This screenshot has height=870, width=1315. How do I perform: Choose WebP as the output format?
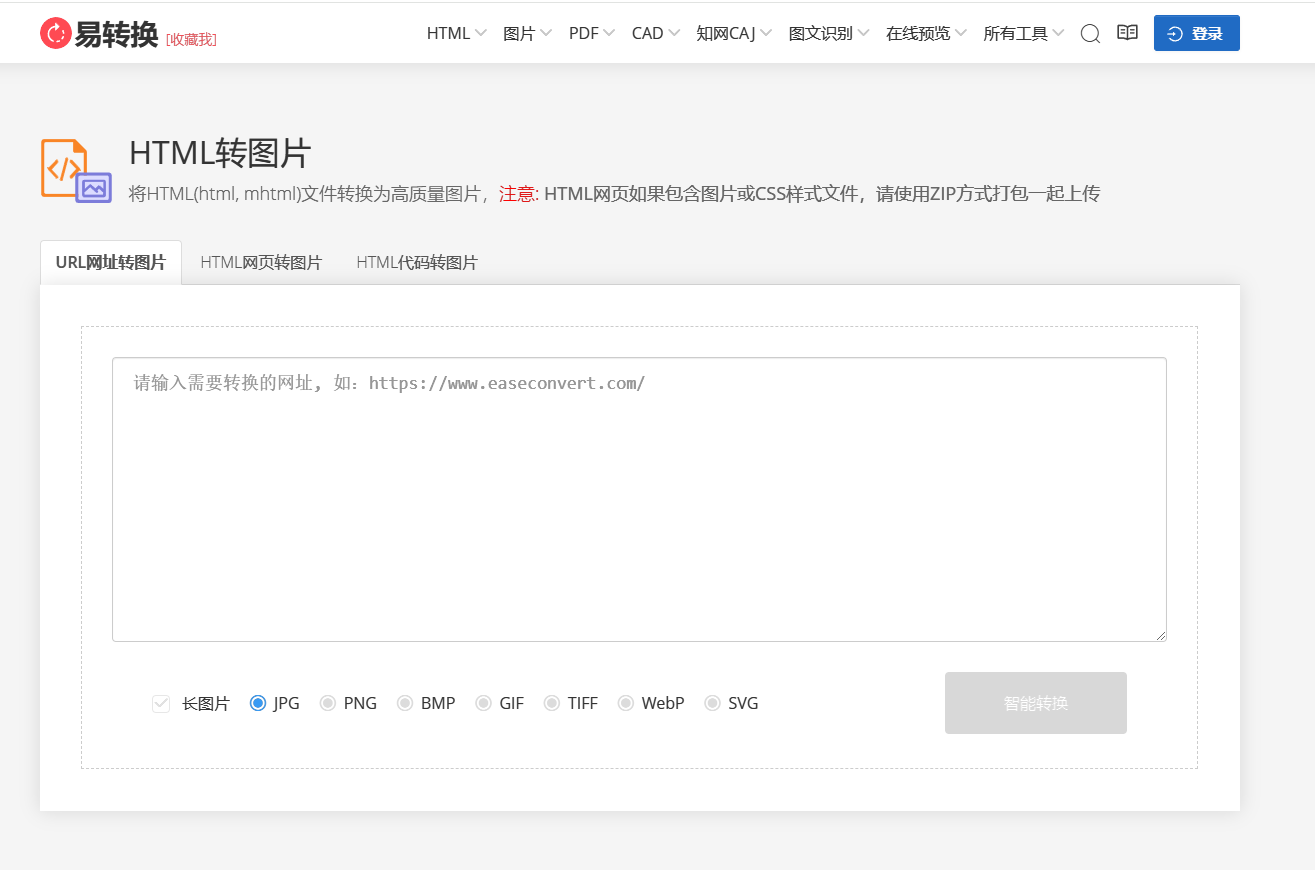pyautogui.click(x=626, y=704)
